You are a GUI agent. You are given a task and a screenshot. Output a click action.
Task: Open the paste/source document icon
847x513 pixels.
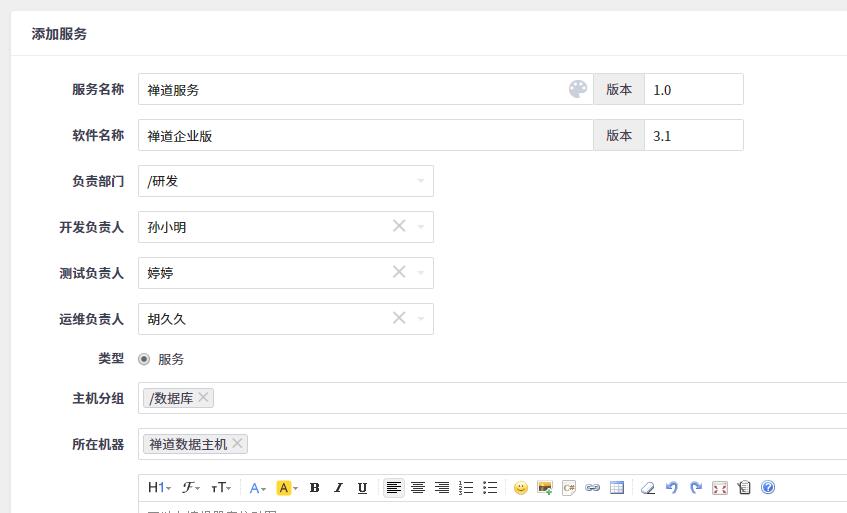coord(744,488)
